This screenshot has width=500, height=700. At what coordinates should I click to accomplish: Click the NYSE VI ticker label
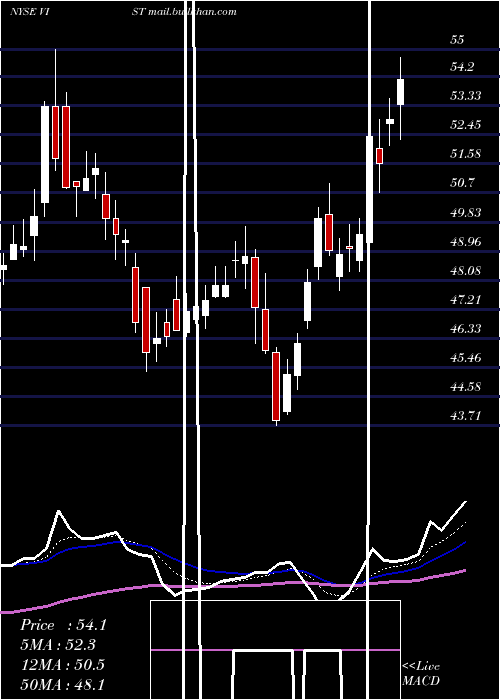tap(30, 12)
